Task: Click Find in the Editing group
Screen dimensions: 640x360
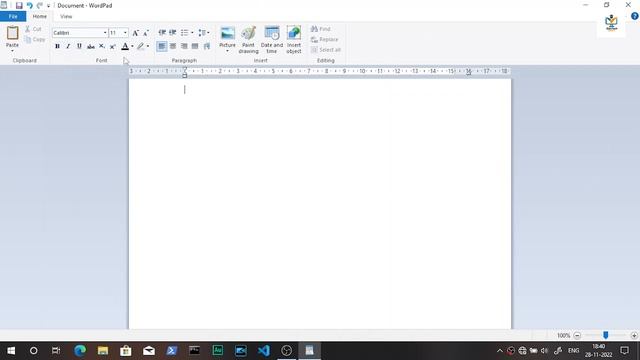Action: pos(320,29)
